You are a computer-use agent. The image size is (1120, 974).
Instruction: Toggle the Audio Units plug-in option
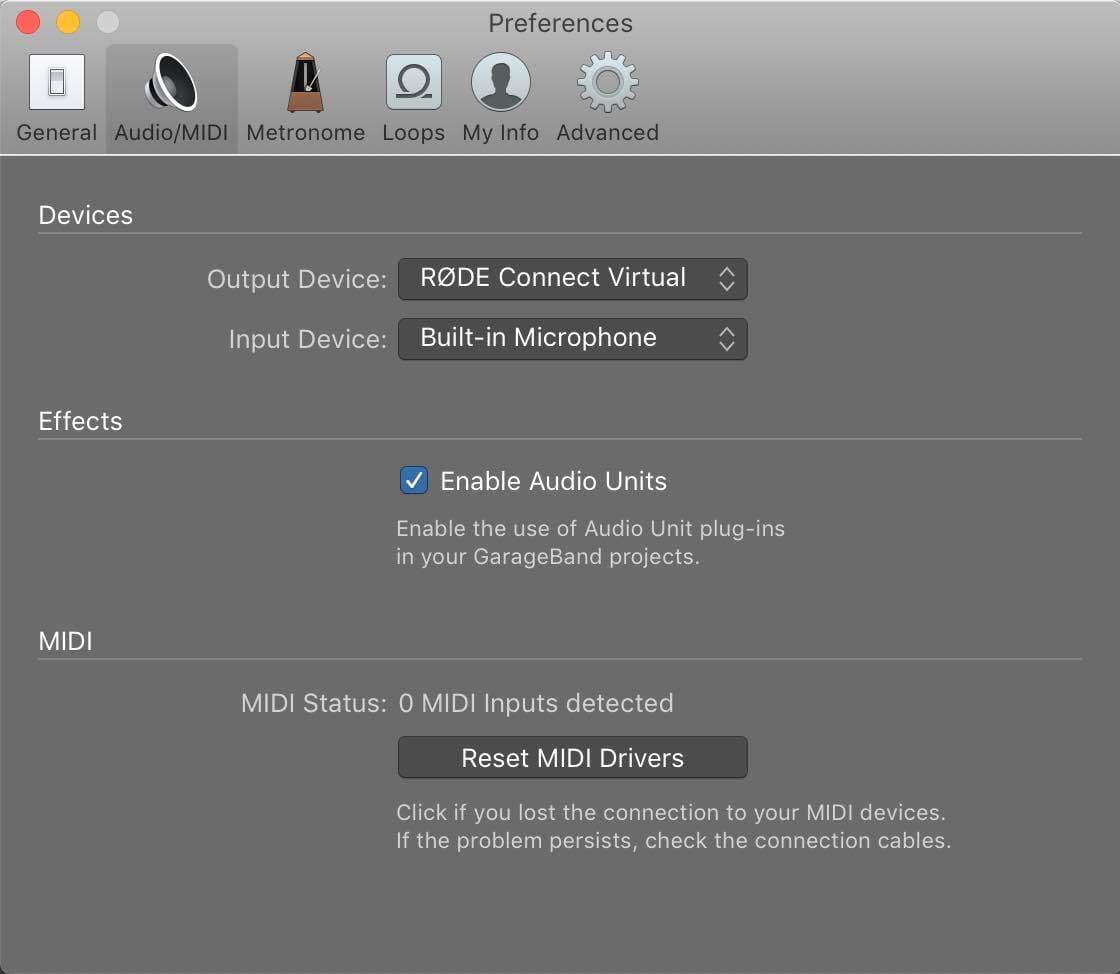(413, 481)
